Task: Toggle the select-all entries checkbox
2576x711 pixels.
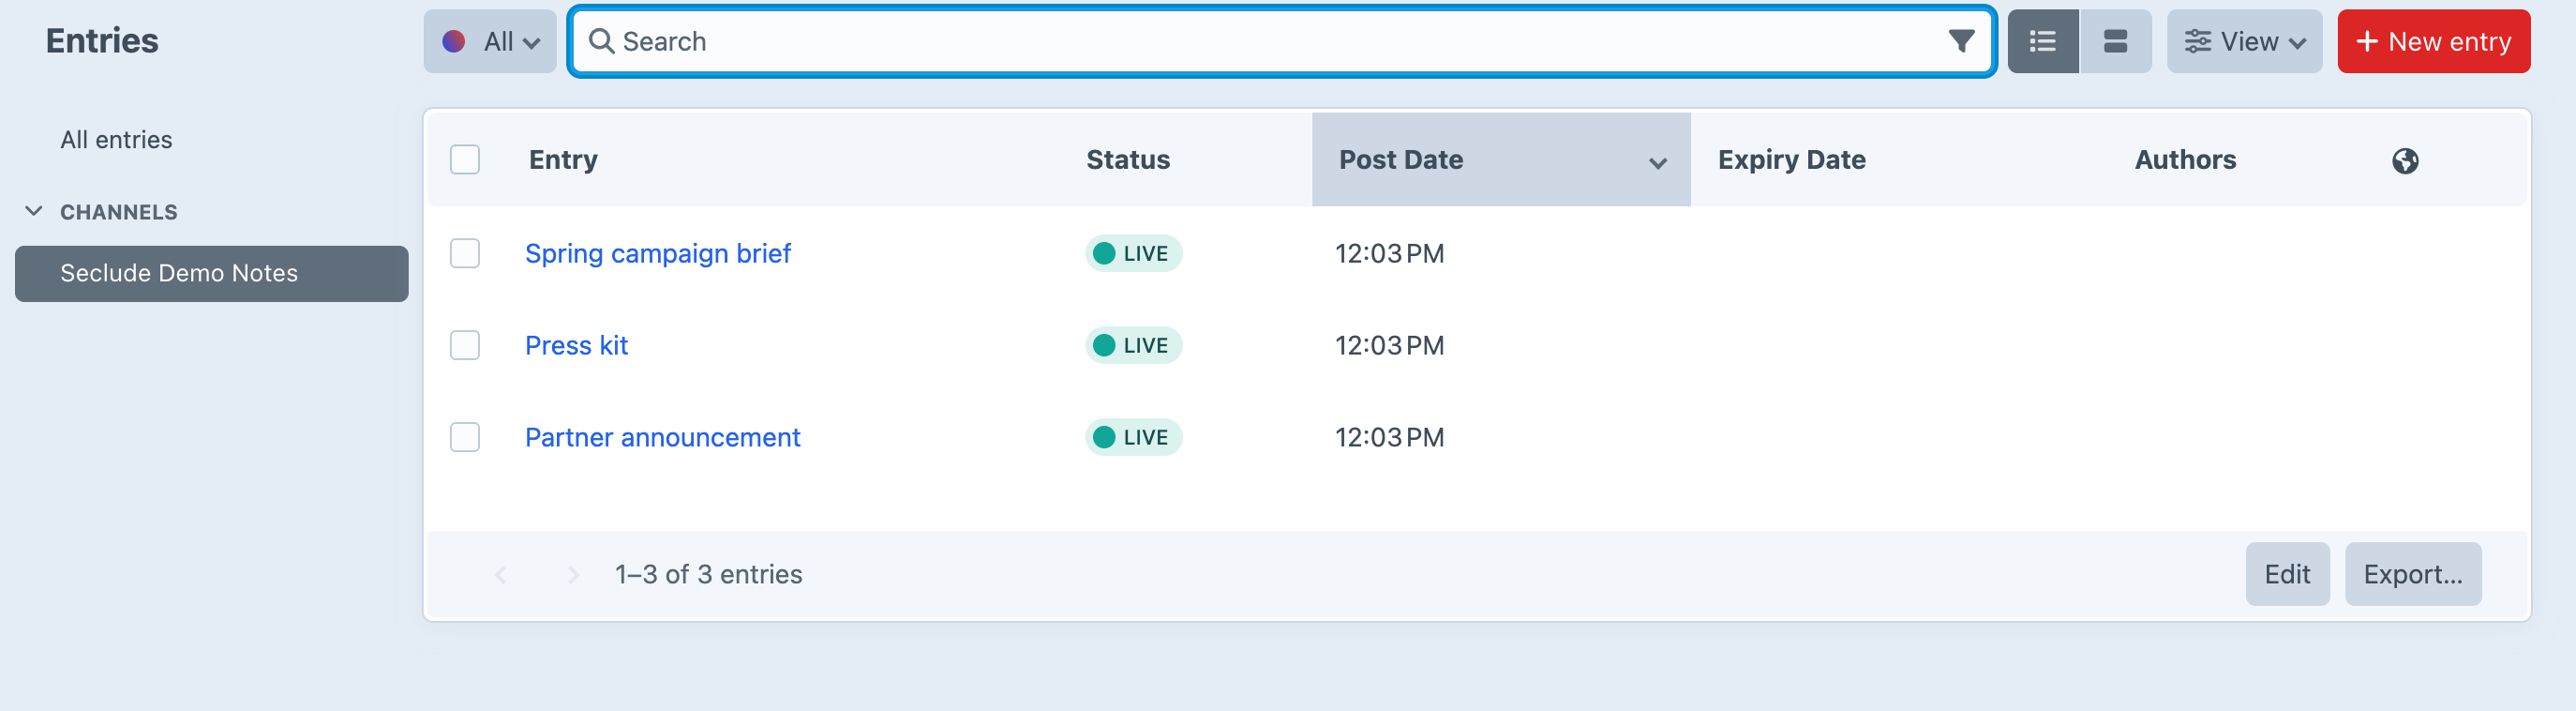Action: [x=465, y=160]
